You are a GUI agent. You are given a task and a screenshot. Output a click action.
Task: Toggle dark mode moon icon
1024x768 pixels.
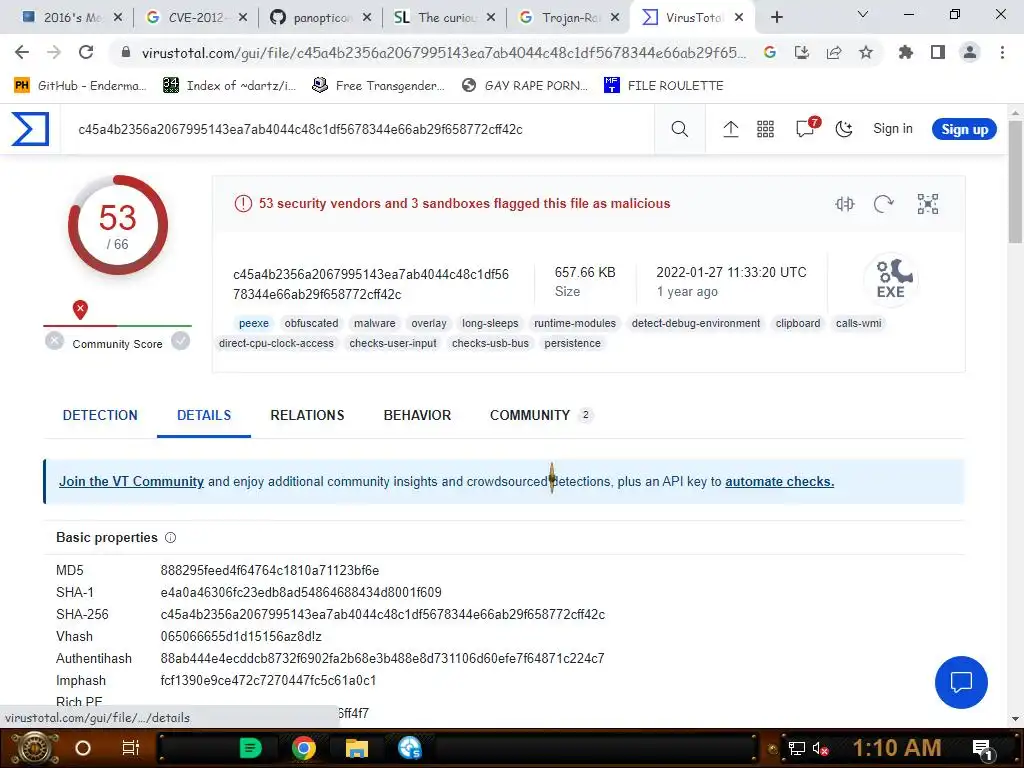tap(843, 129)
